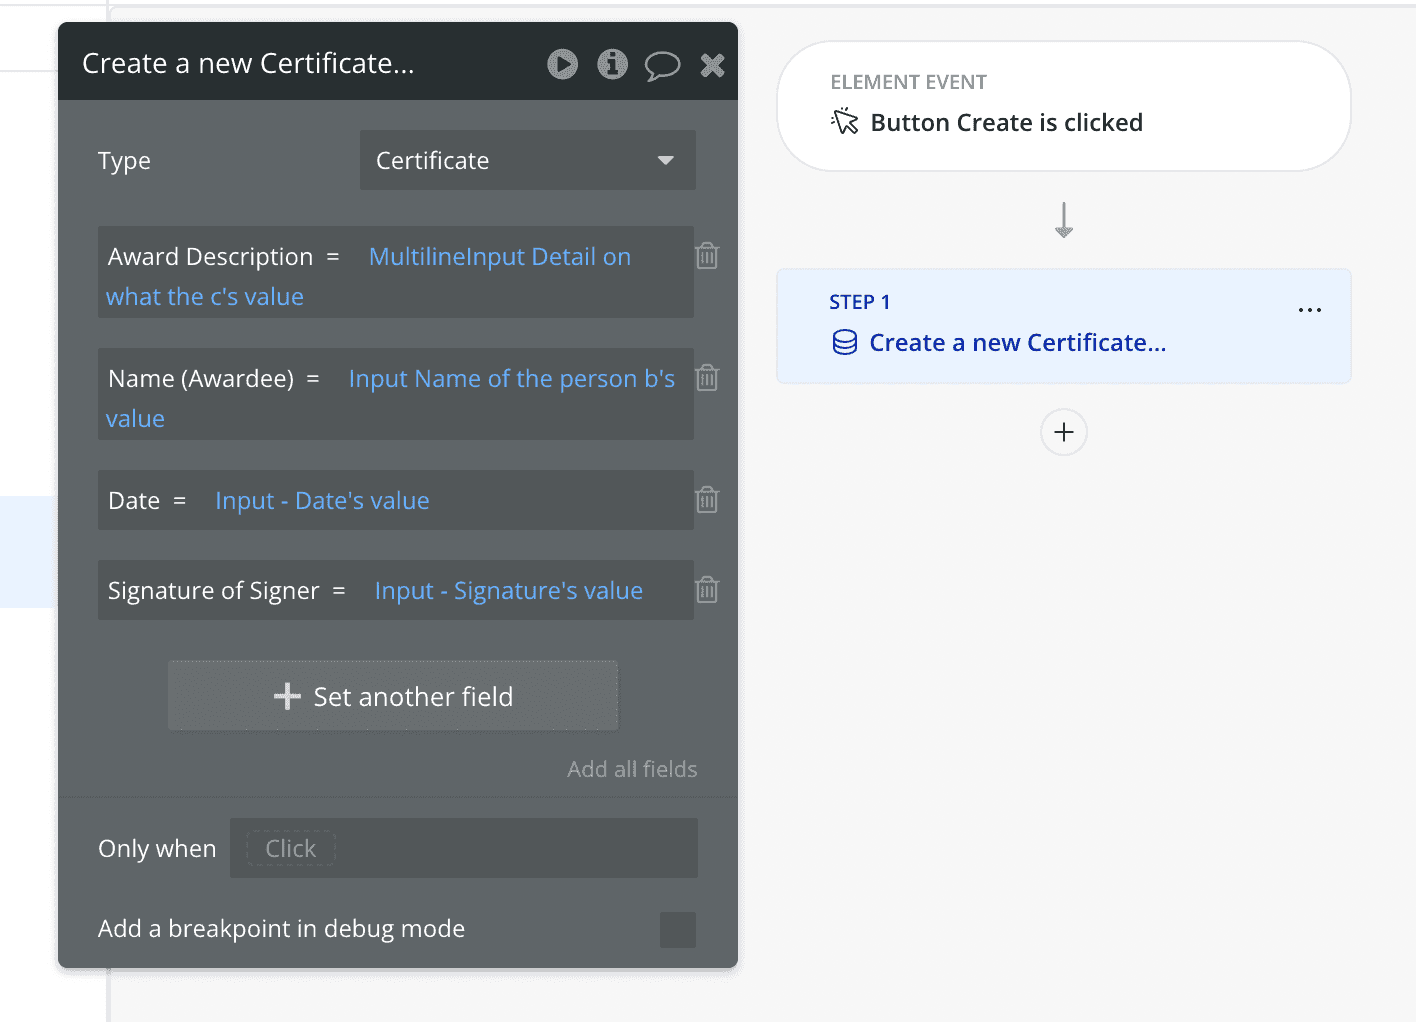1416x1022 pixels.
Task: Edit the Input Name of the person expression
Action: [511, 379]
